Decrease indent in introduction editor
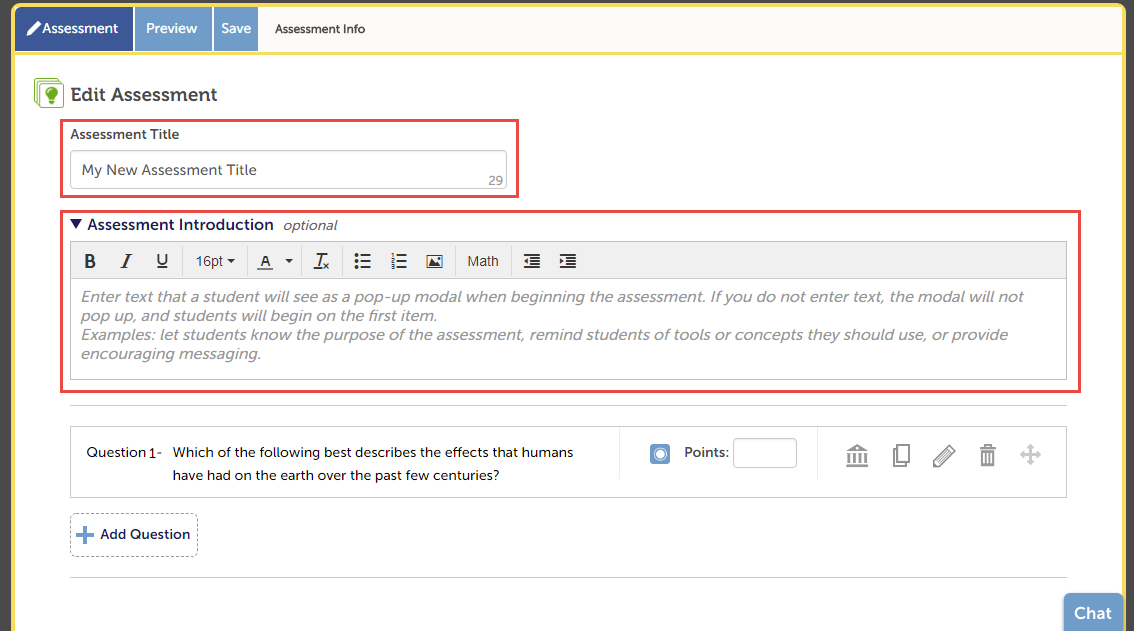Viewport: 1134px width, 631px height. tap(532, 261)
